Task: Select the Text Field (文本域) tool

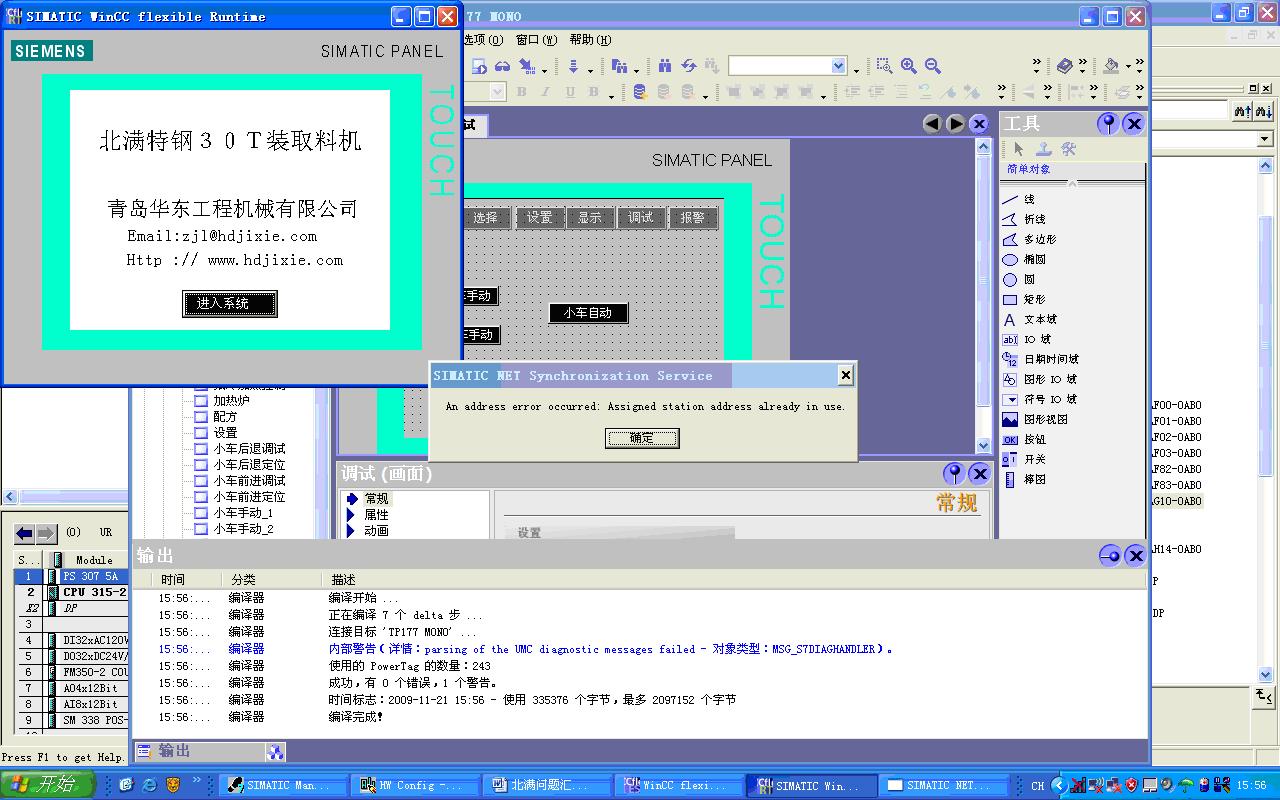Action: [1029, 319]
